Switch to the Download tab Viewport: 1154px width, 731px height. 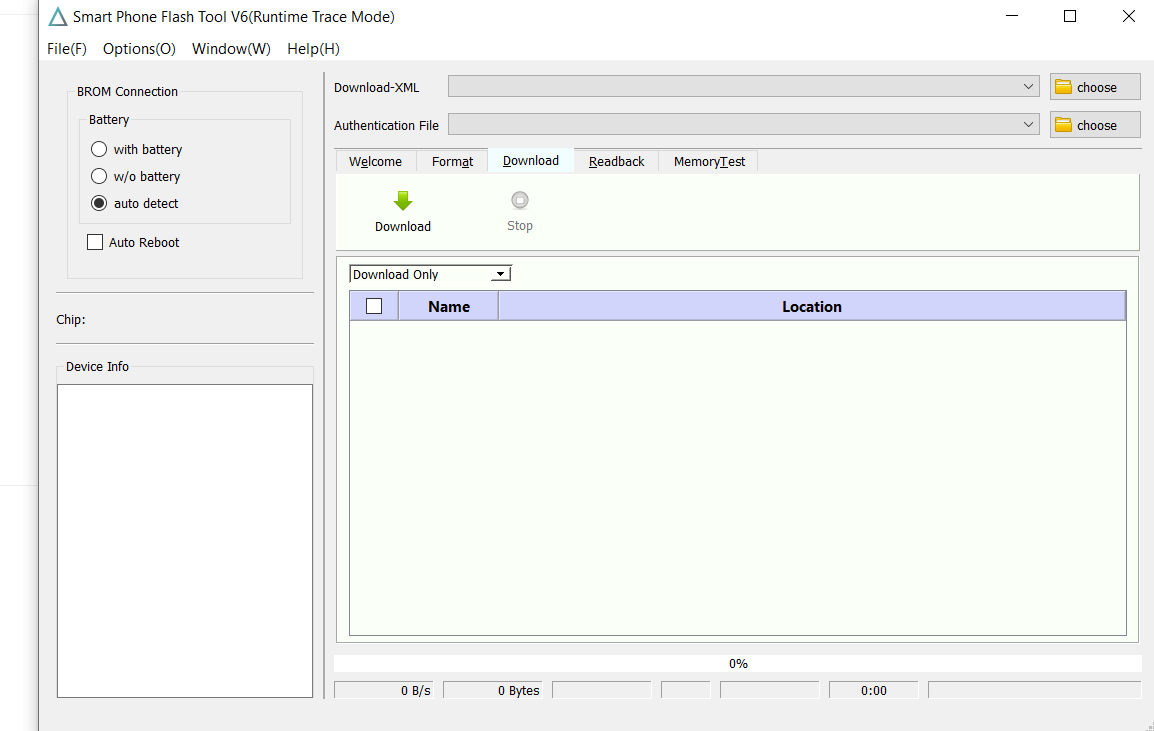(531, 160)
